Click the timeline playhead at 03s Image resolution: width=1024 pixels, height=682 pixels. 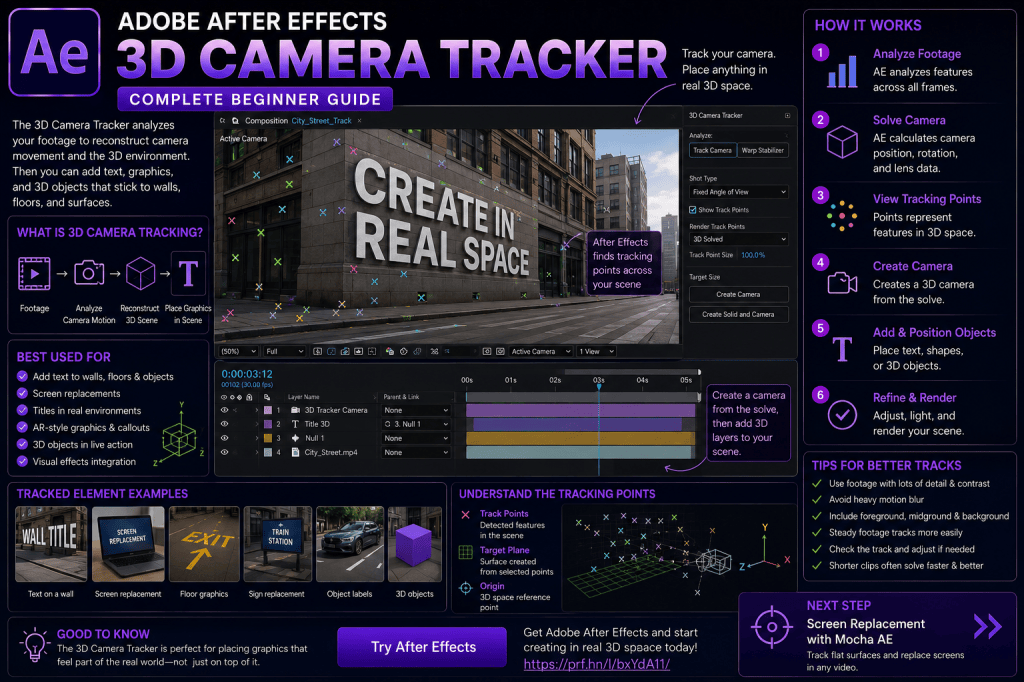tap(599, 387)
